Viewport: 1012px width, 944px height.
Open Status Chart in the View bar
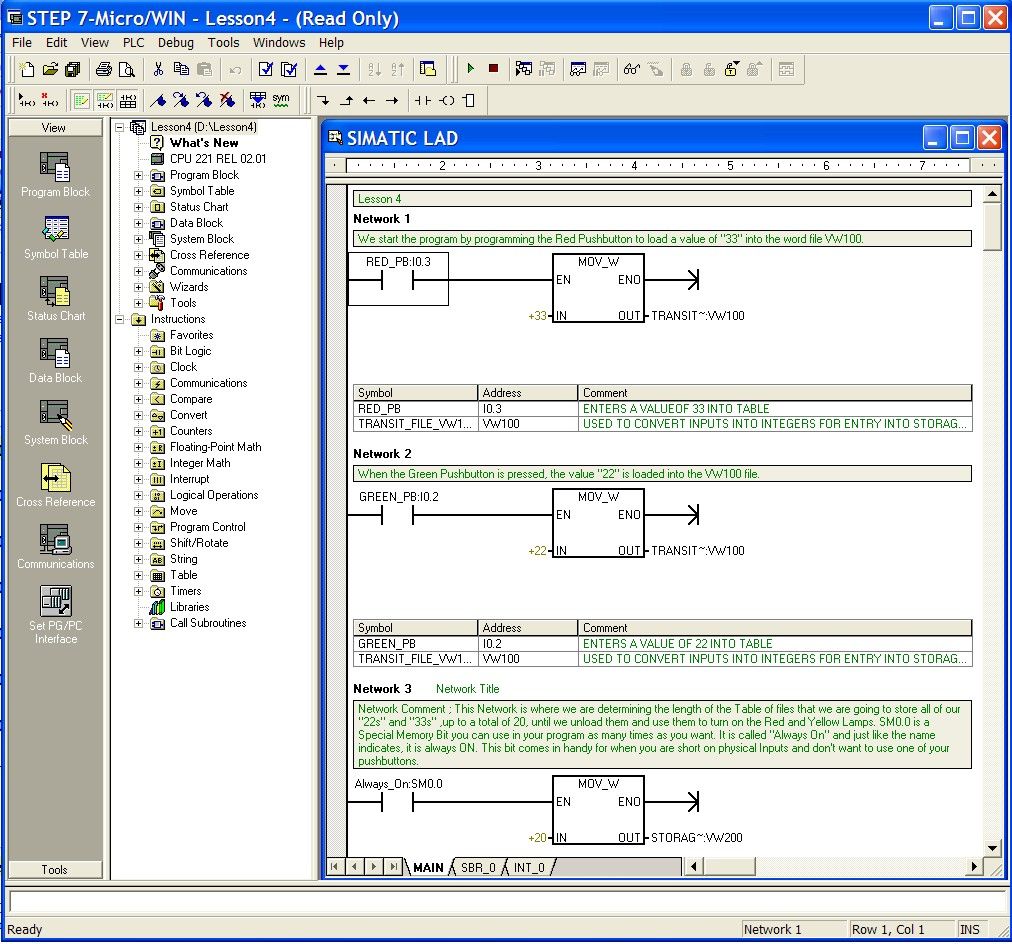pyautogui.click(x=56, y=300)
